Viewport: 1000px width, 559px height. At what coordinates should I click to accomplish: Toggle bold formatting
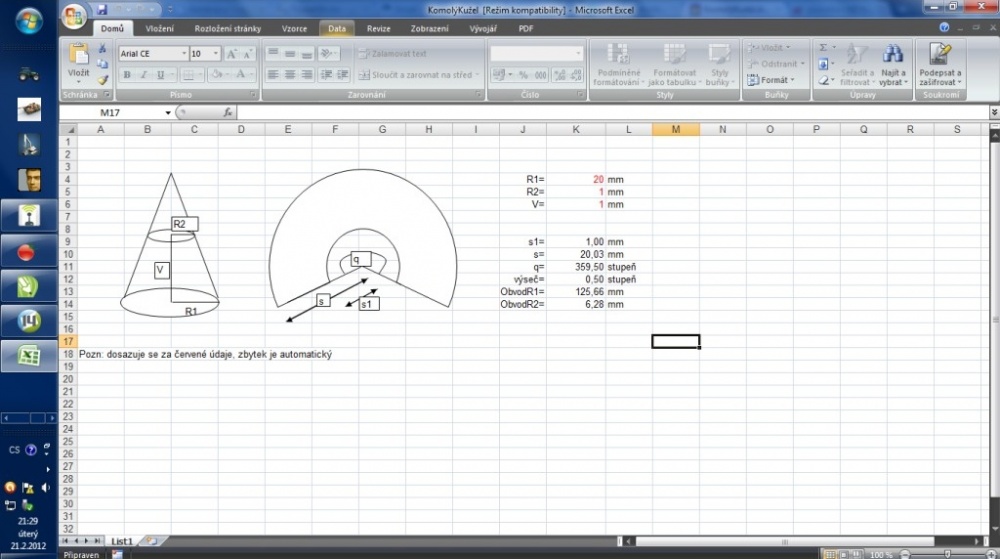(127, 75)
